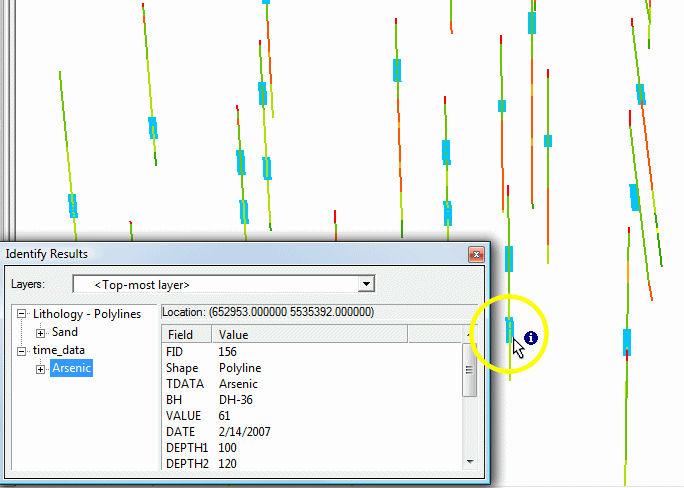Click the TDATA value Arsenic
The image size is (684, 488).
pyautogui.click(x=238, y=384)
